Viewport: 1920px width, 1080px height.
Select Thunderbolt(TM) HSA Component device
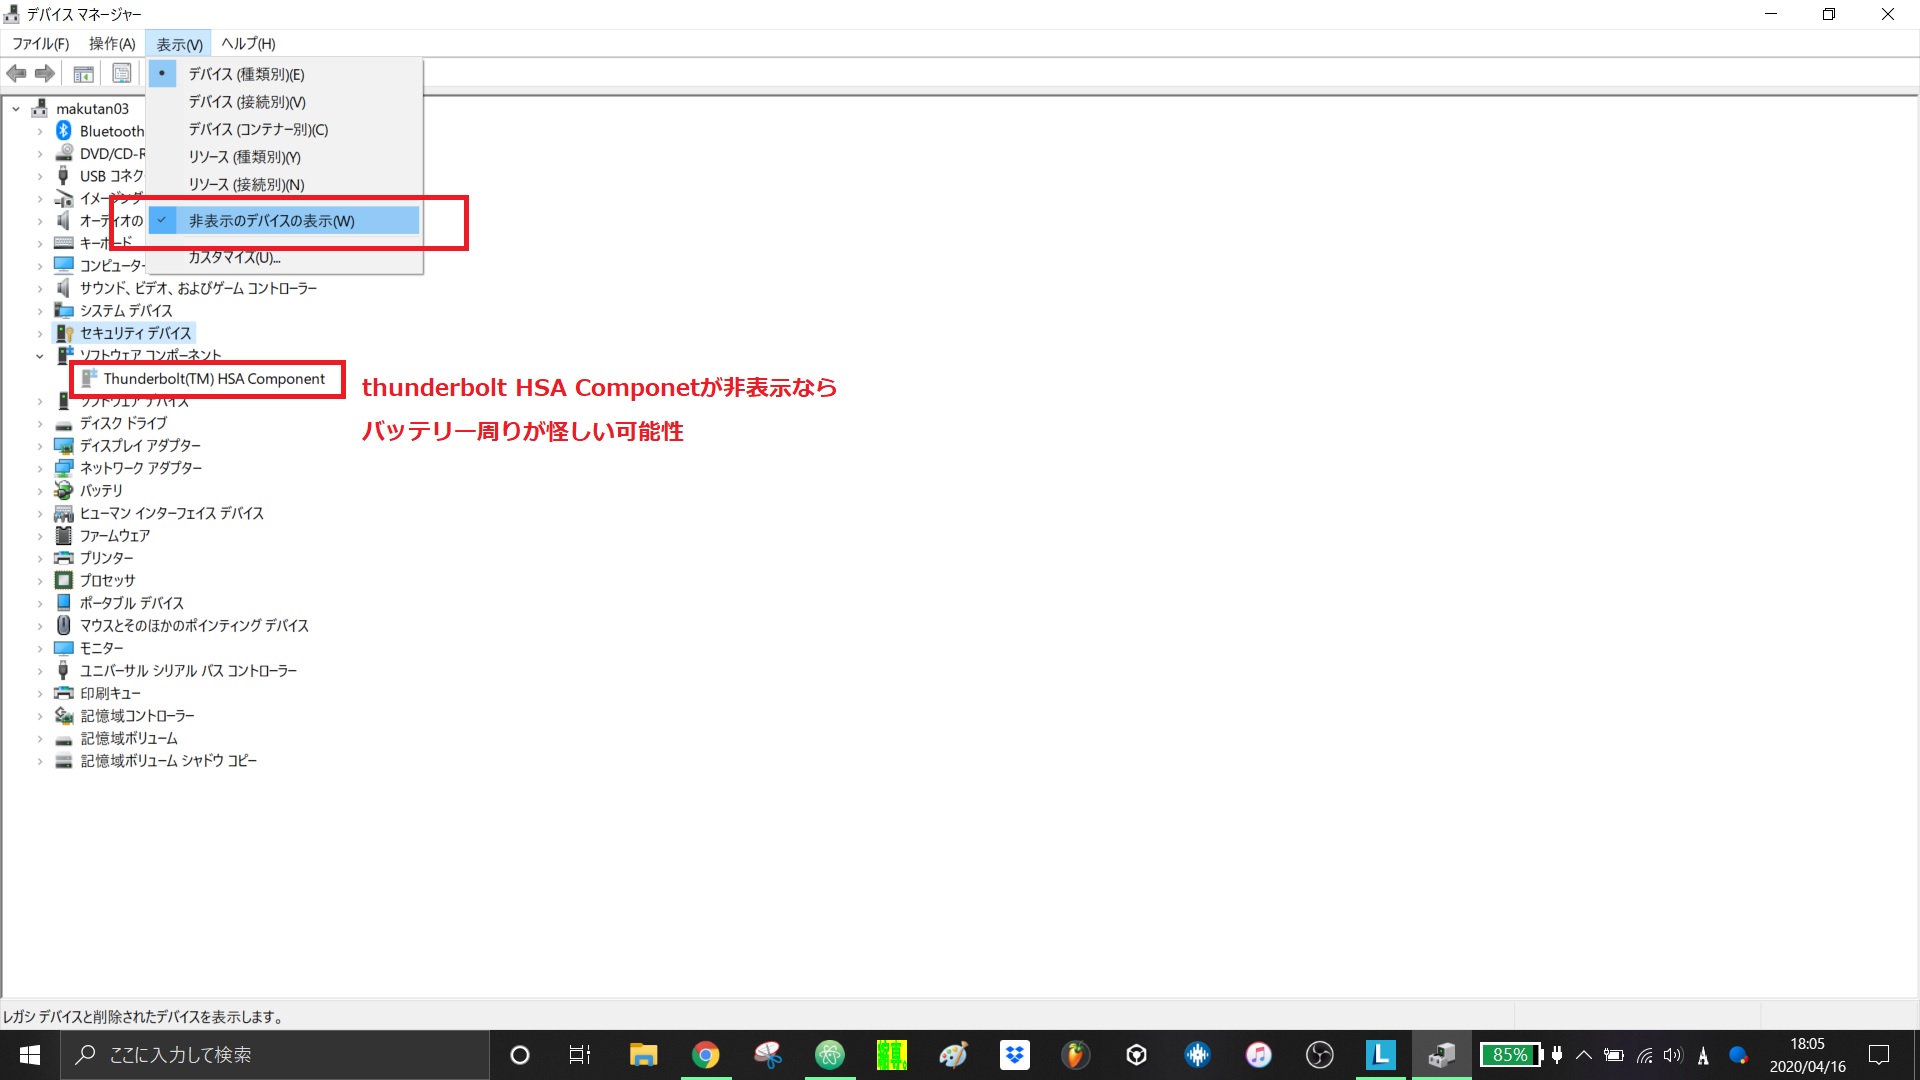(214, 379)
